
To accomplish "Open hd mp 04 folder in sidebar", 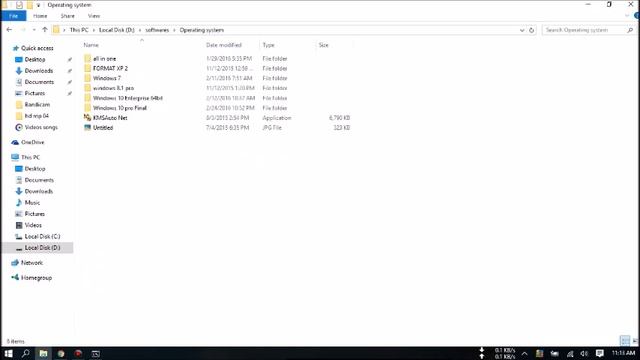I will pos(36,116).
